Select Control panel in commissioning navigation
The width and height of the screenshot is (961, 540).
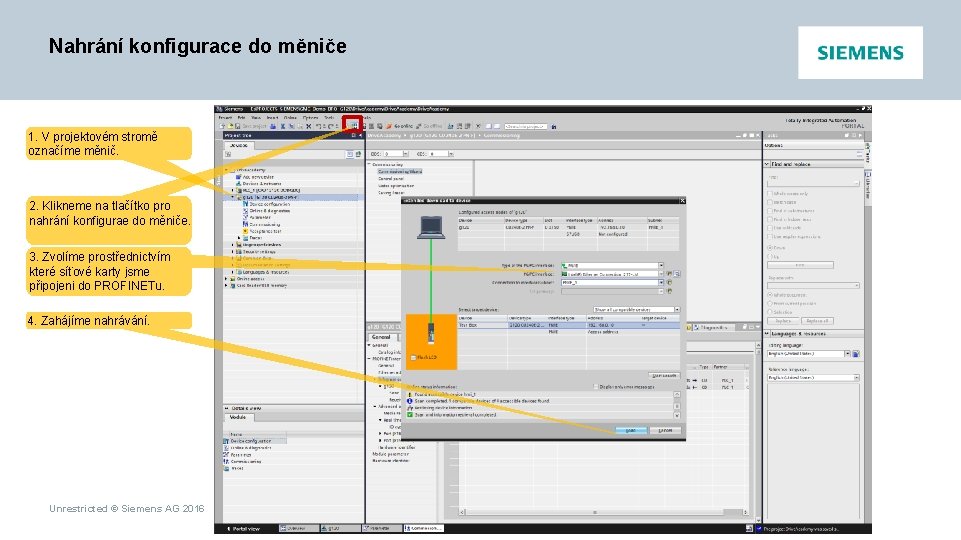[391, 178]
